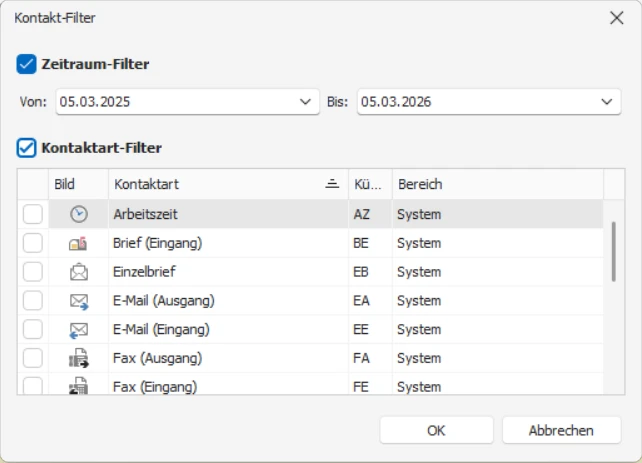The height and width of the screenshot is (463, 642).
Task: Select the E-Mail (Ausgang) text
Action: (164, 301)
